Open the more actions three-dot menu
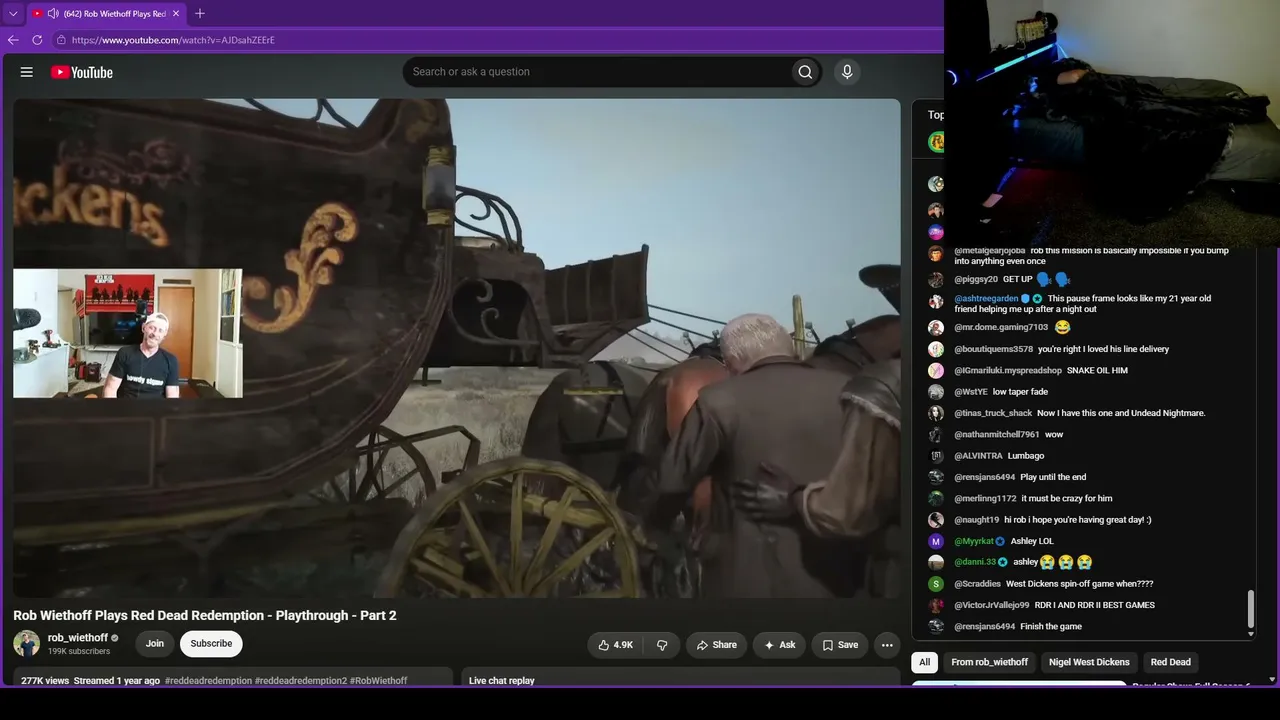Viewport: 1280px width, 720px height. (x=887, y=645)
